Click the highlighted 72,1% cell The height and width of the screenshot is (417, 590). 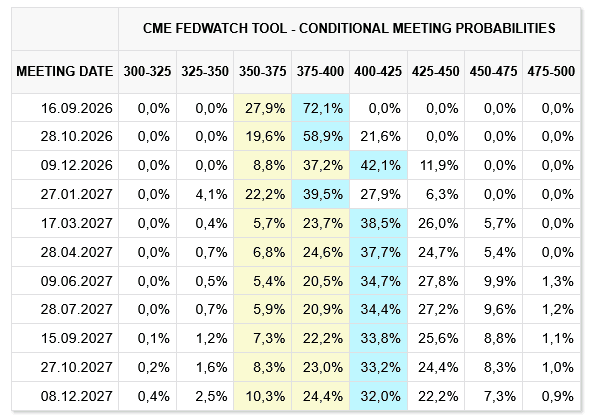[321, 108]
